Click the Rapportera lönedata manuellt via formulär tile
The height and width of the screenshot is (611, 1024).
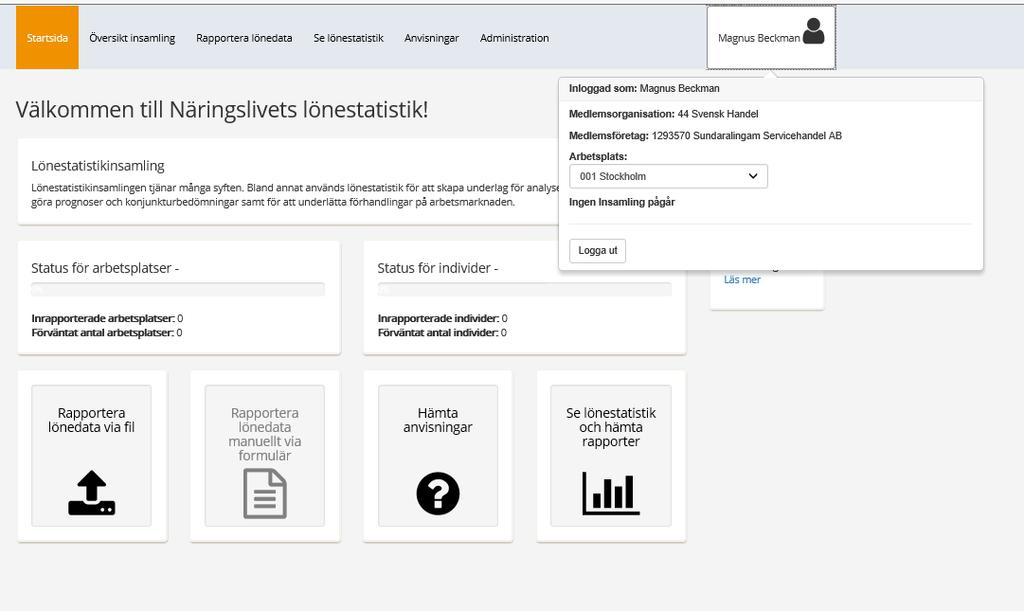(264, 456)
